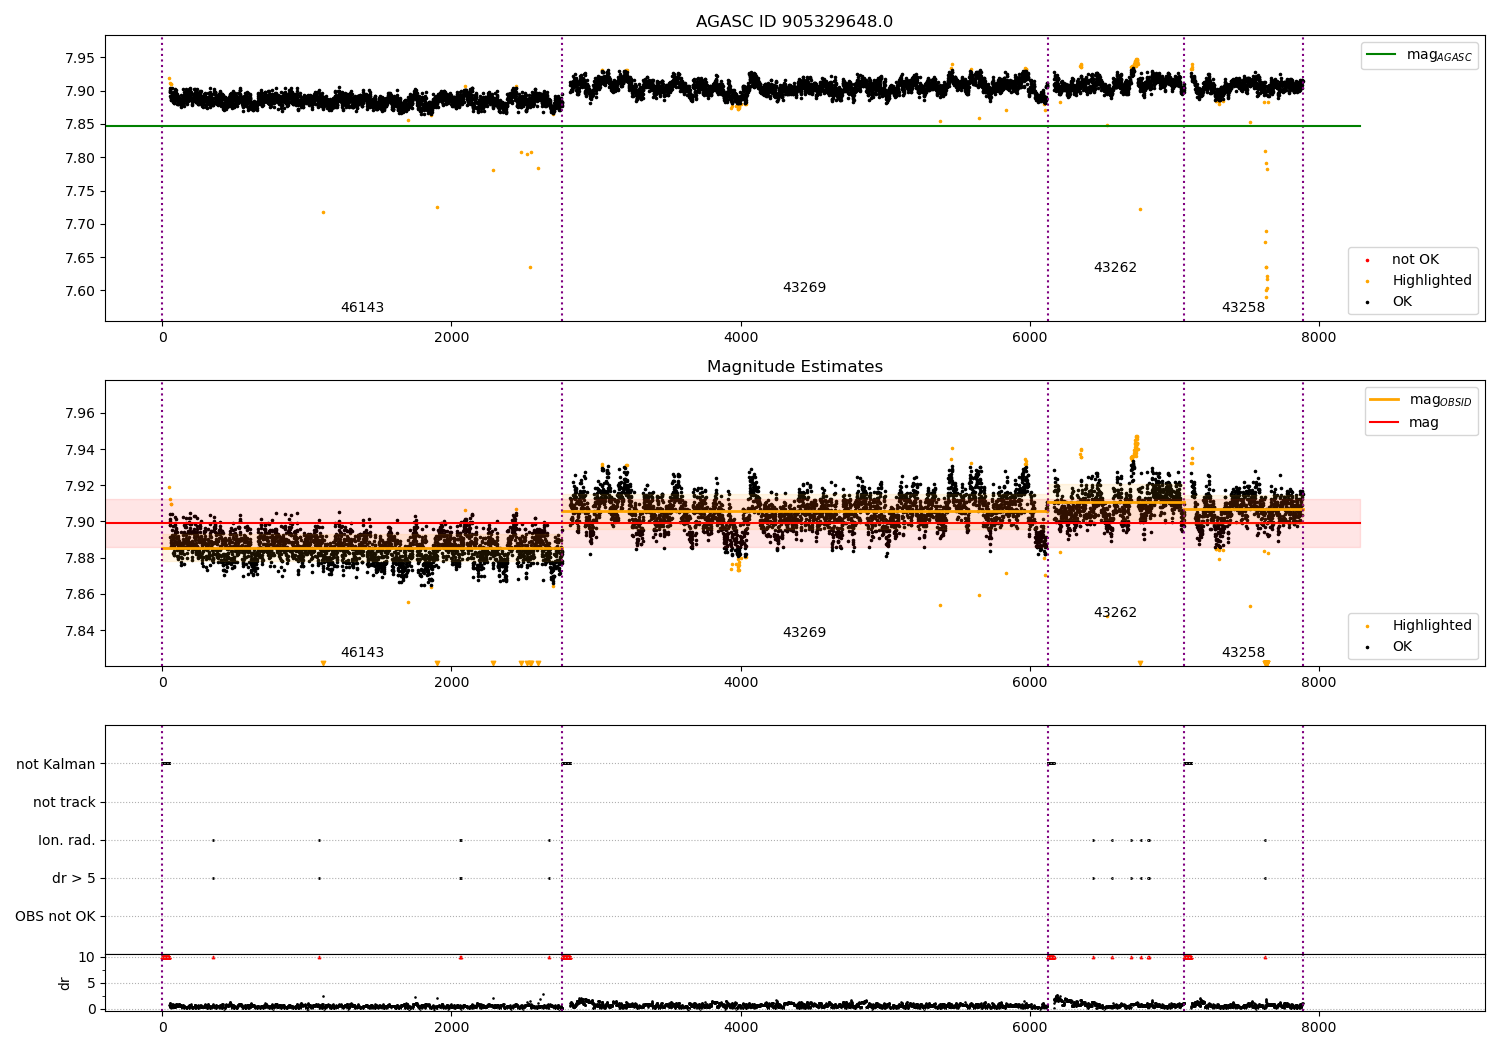Viewport: 1500px width, 1050px height.
Task: Click the 6000 x-tick under Magnitude Estimates plot
Action: pyautogui.click(x=1030, y=683)
